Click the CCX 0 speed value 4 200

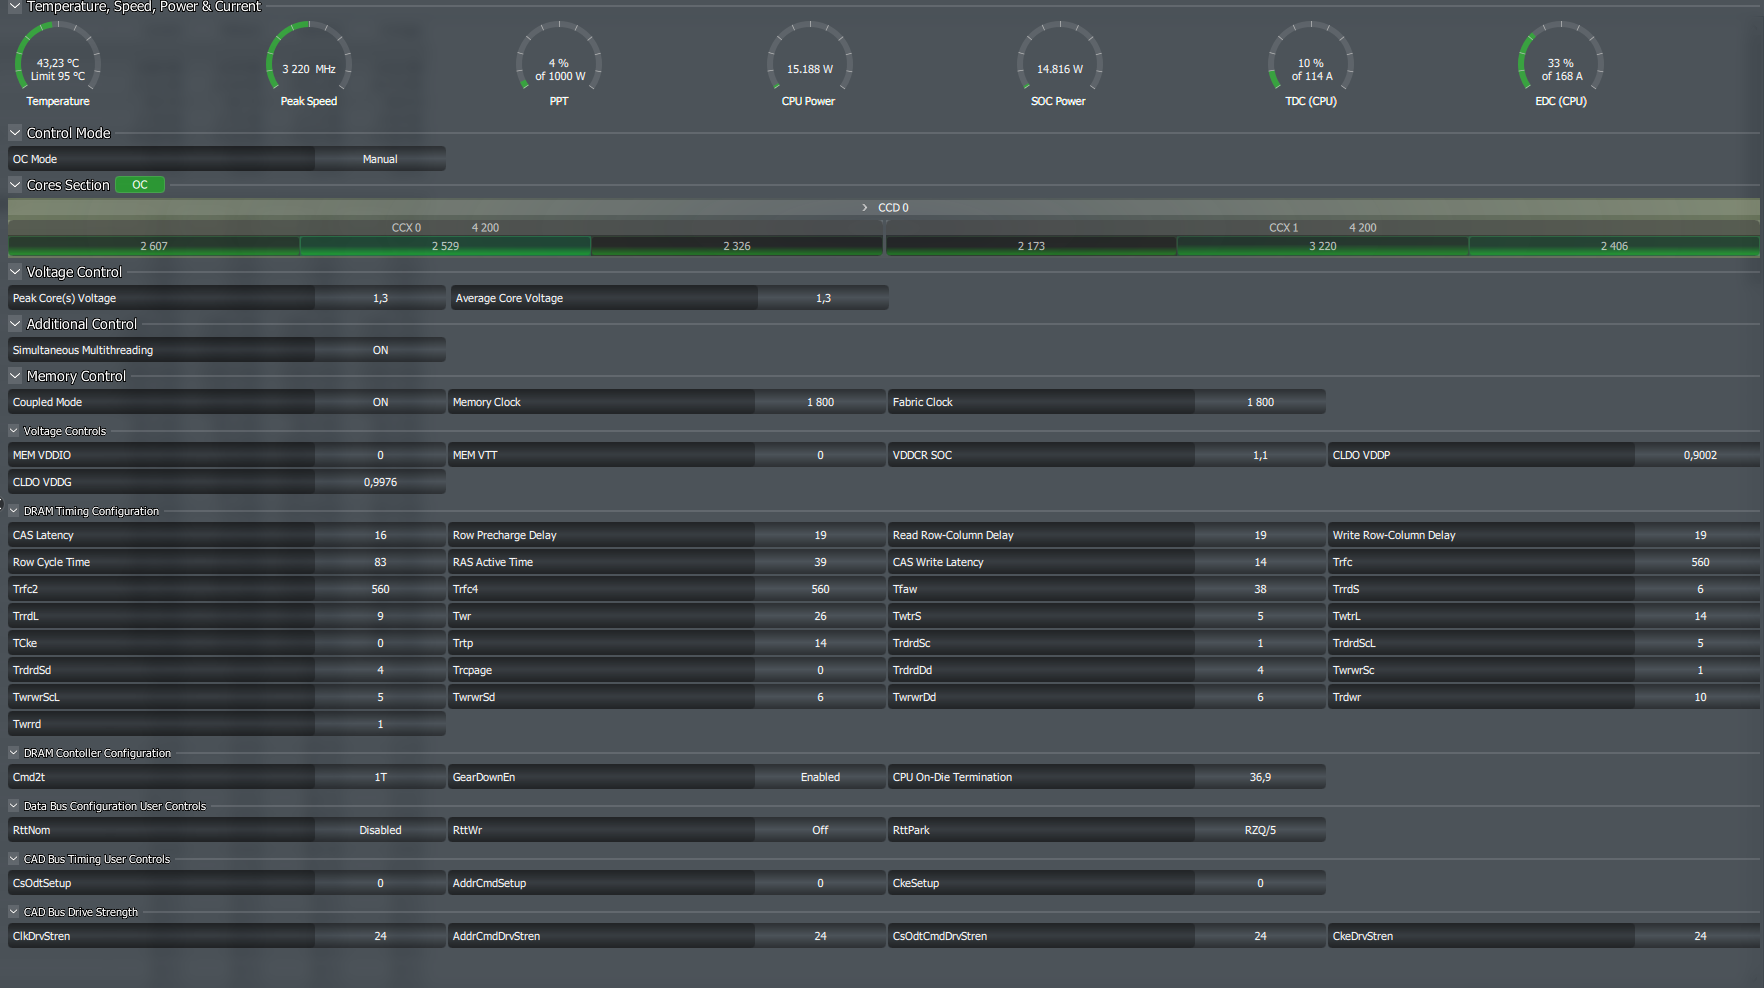point(485,228)
